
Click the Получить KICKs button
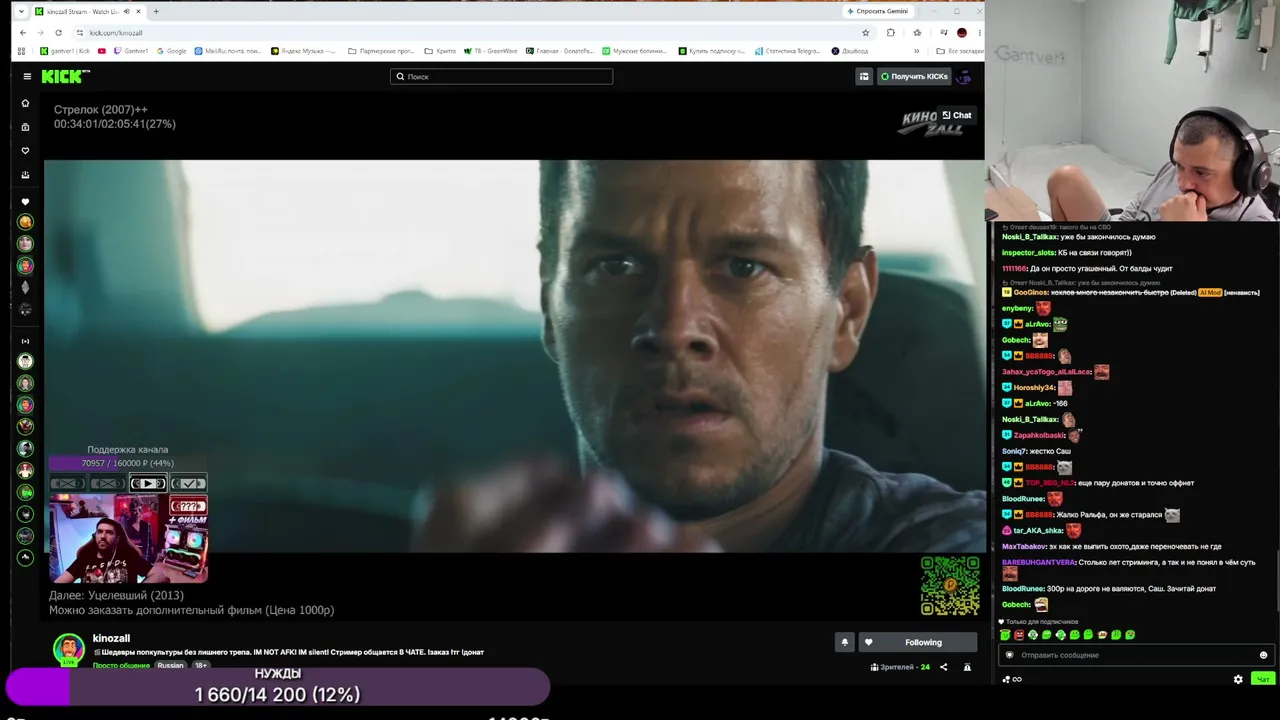(x=914, y=76)
